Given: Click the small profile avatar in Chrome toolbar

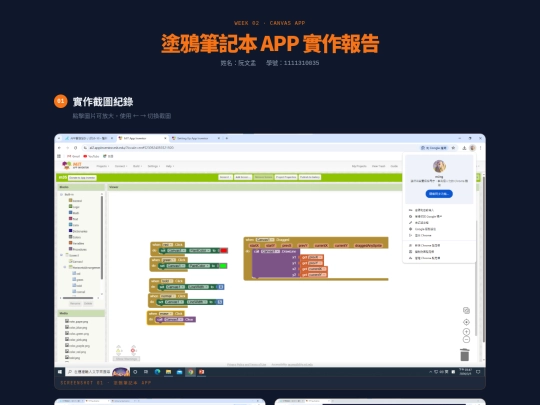Looking at the screenshot, I should pyautogui.click(x=472, y=148).
